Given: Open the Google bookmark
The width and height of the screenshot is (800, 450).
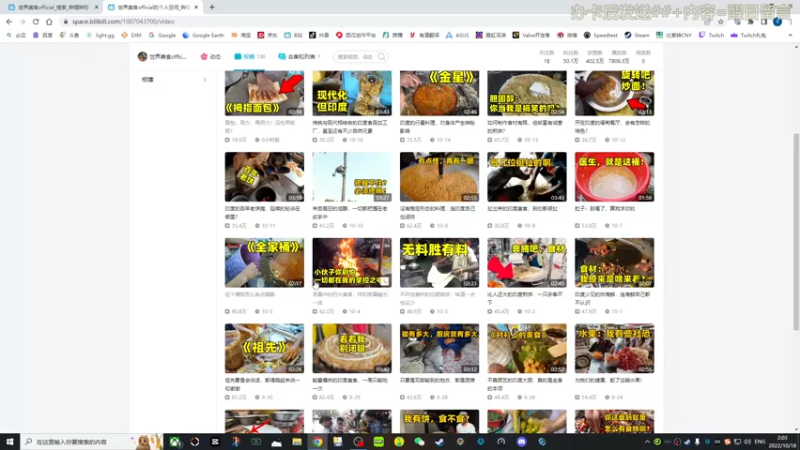Looking at the screenshot, I should 162,35.
